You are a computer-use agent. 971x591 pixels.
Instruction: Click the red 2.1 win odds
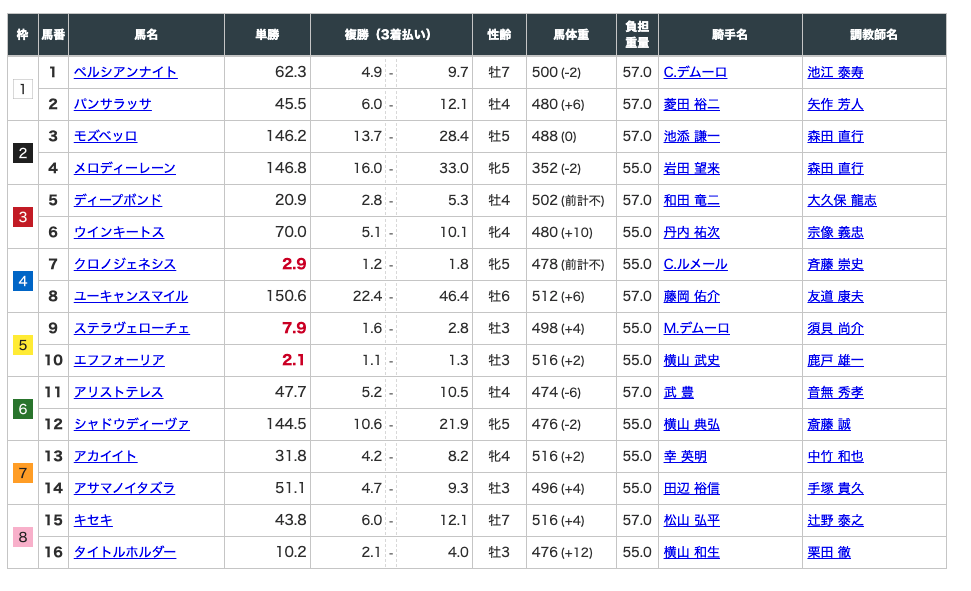coord(293,360)
